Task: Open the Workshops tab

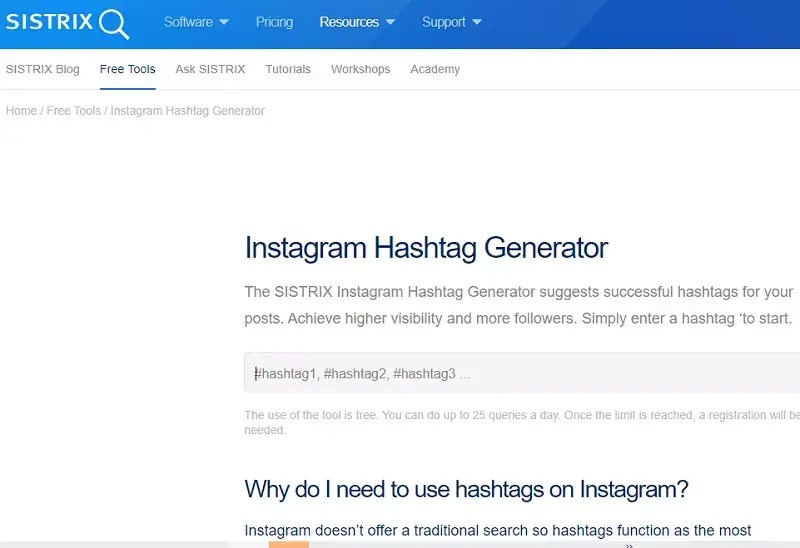Action: (x=360, y=69)
